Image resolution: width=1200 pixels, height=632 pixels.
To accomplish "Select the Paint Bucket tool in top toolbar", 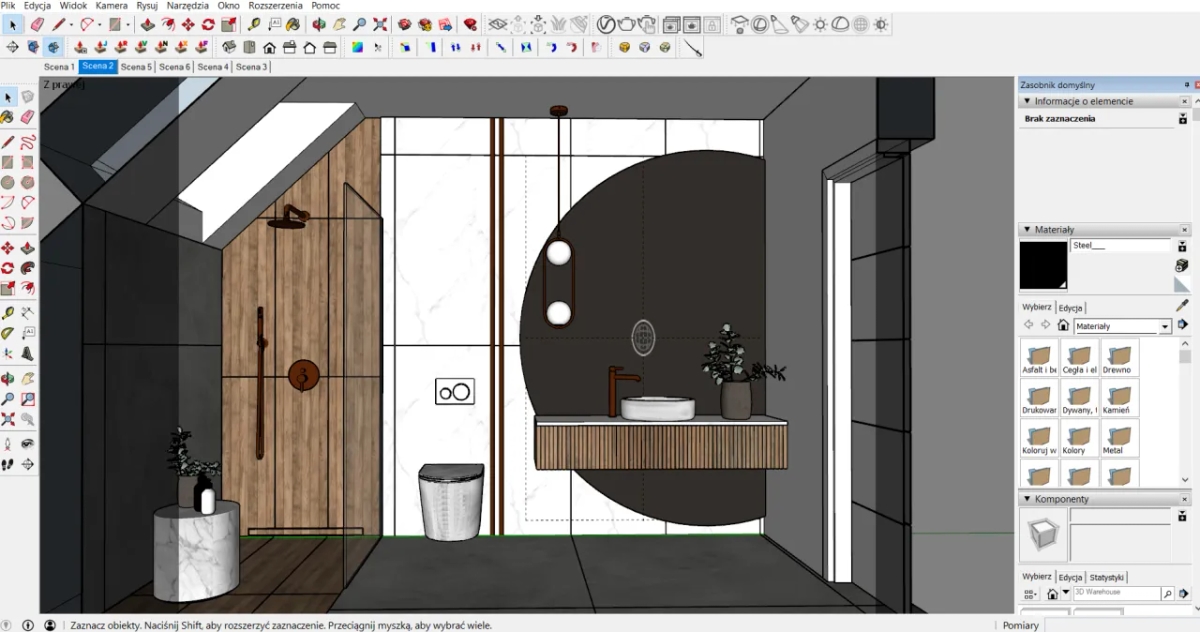I will point(293,24).
